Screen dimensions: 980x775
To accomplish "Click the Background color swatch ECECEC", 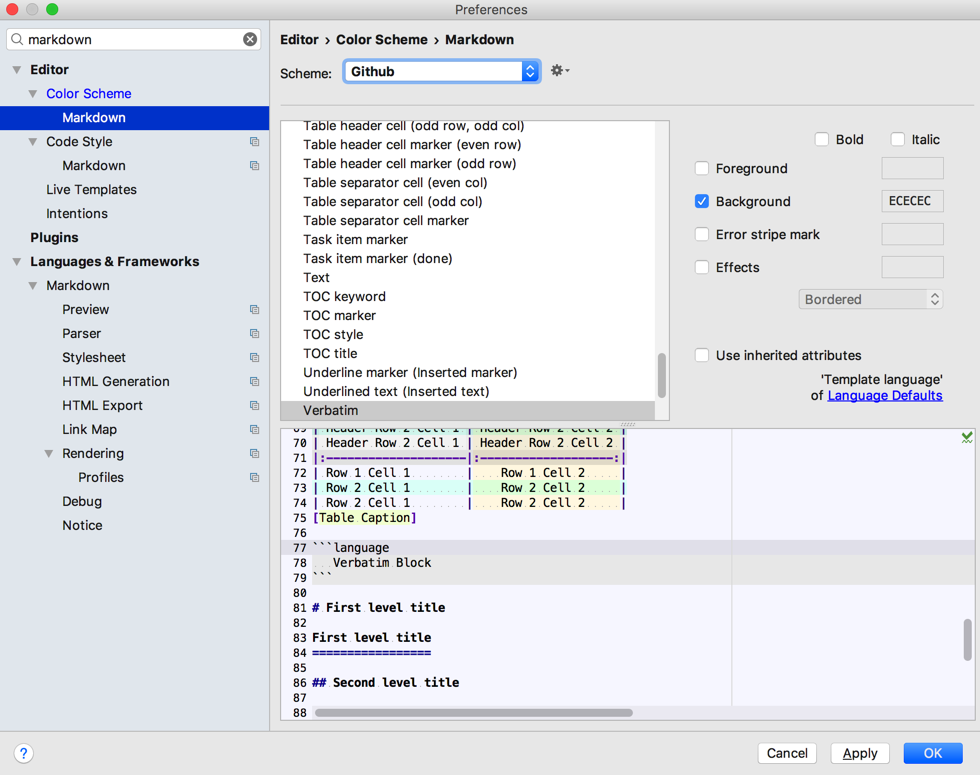I will pos(911,202).
